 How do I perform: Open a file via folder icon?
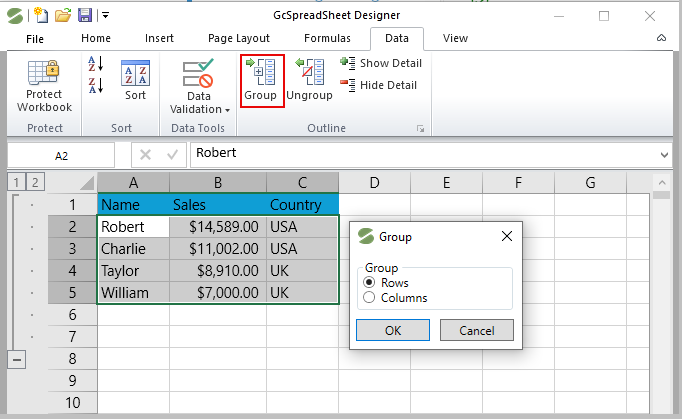[63, 16]
